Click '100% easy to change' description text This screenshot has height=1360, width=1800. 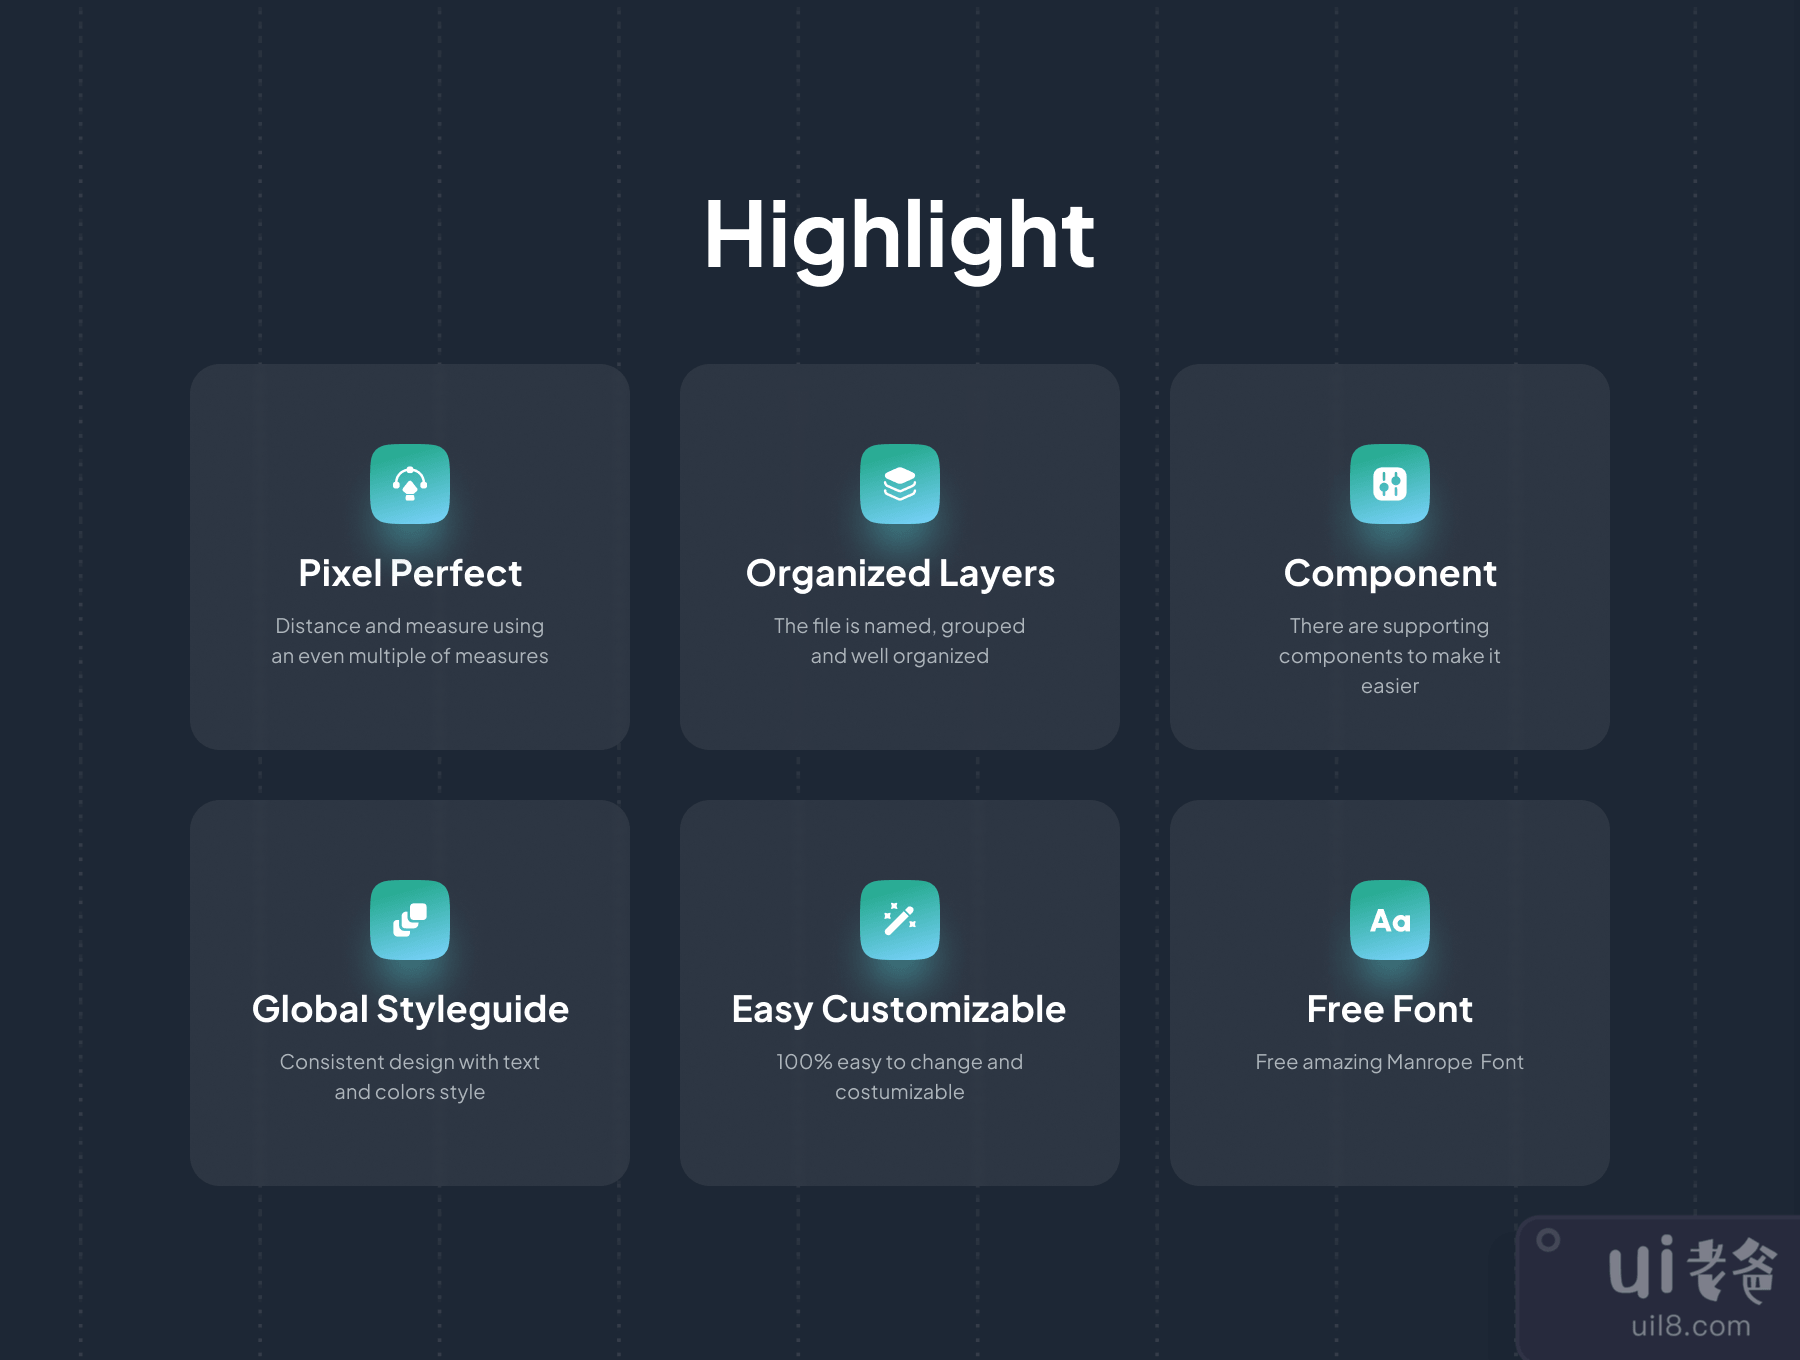[x=899, y=1062]
